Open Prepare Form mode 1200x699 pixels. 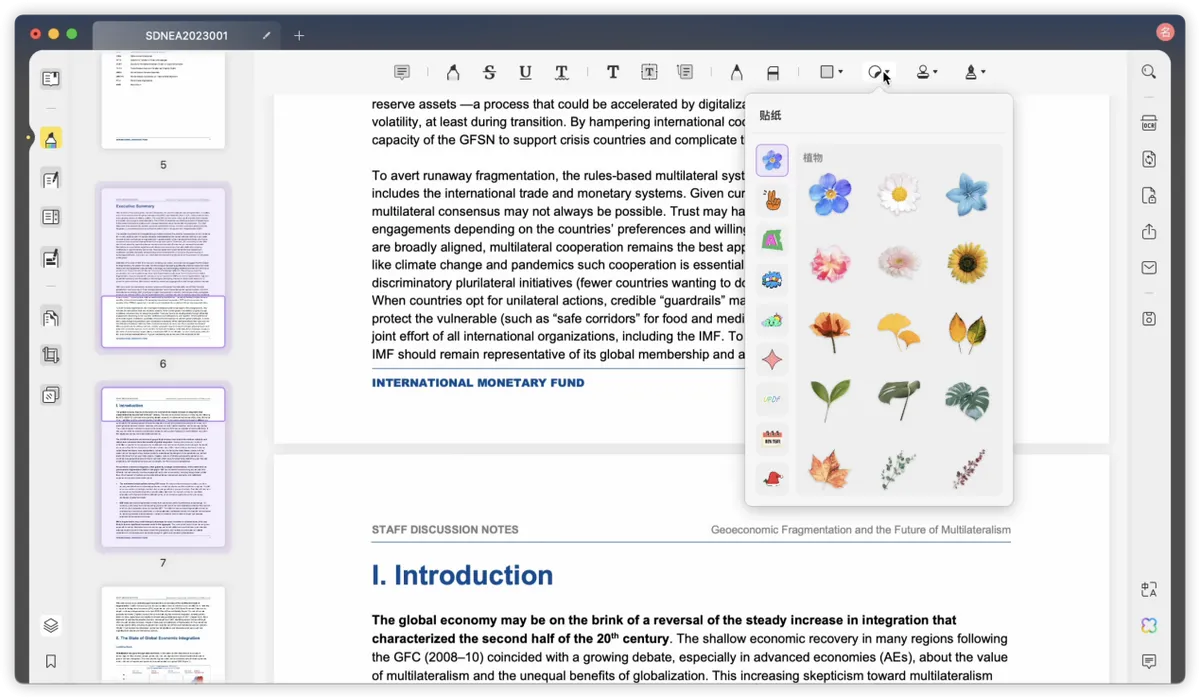coord(51,217)
